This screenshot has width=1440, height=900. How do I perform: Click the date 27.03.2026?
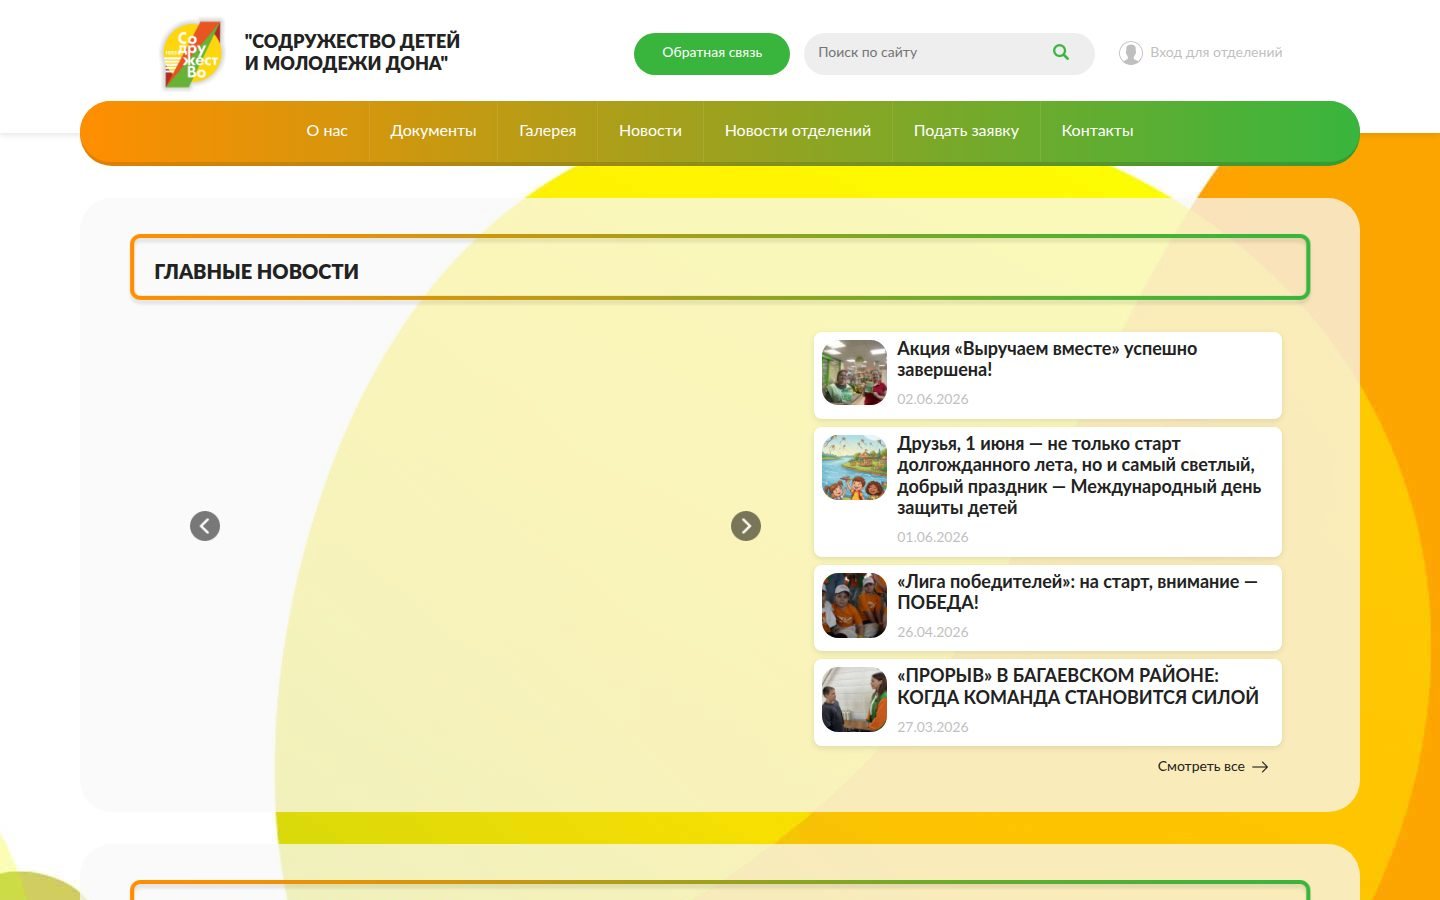click(933, 727)
